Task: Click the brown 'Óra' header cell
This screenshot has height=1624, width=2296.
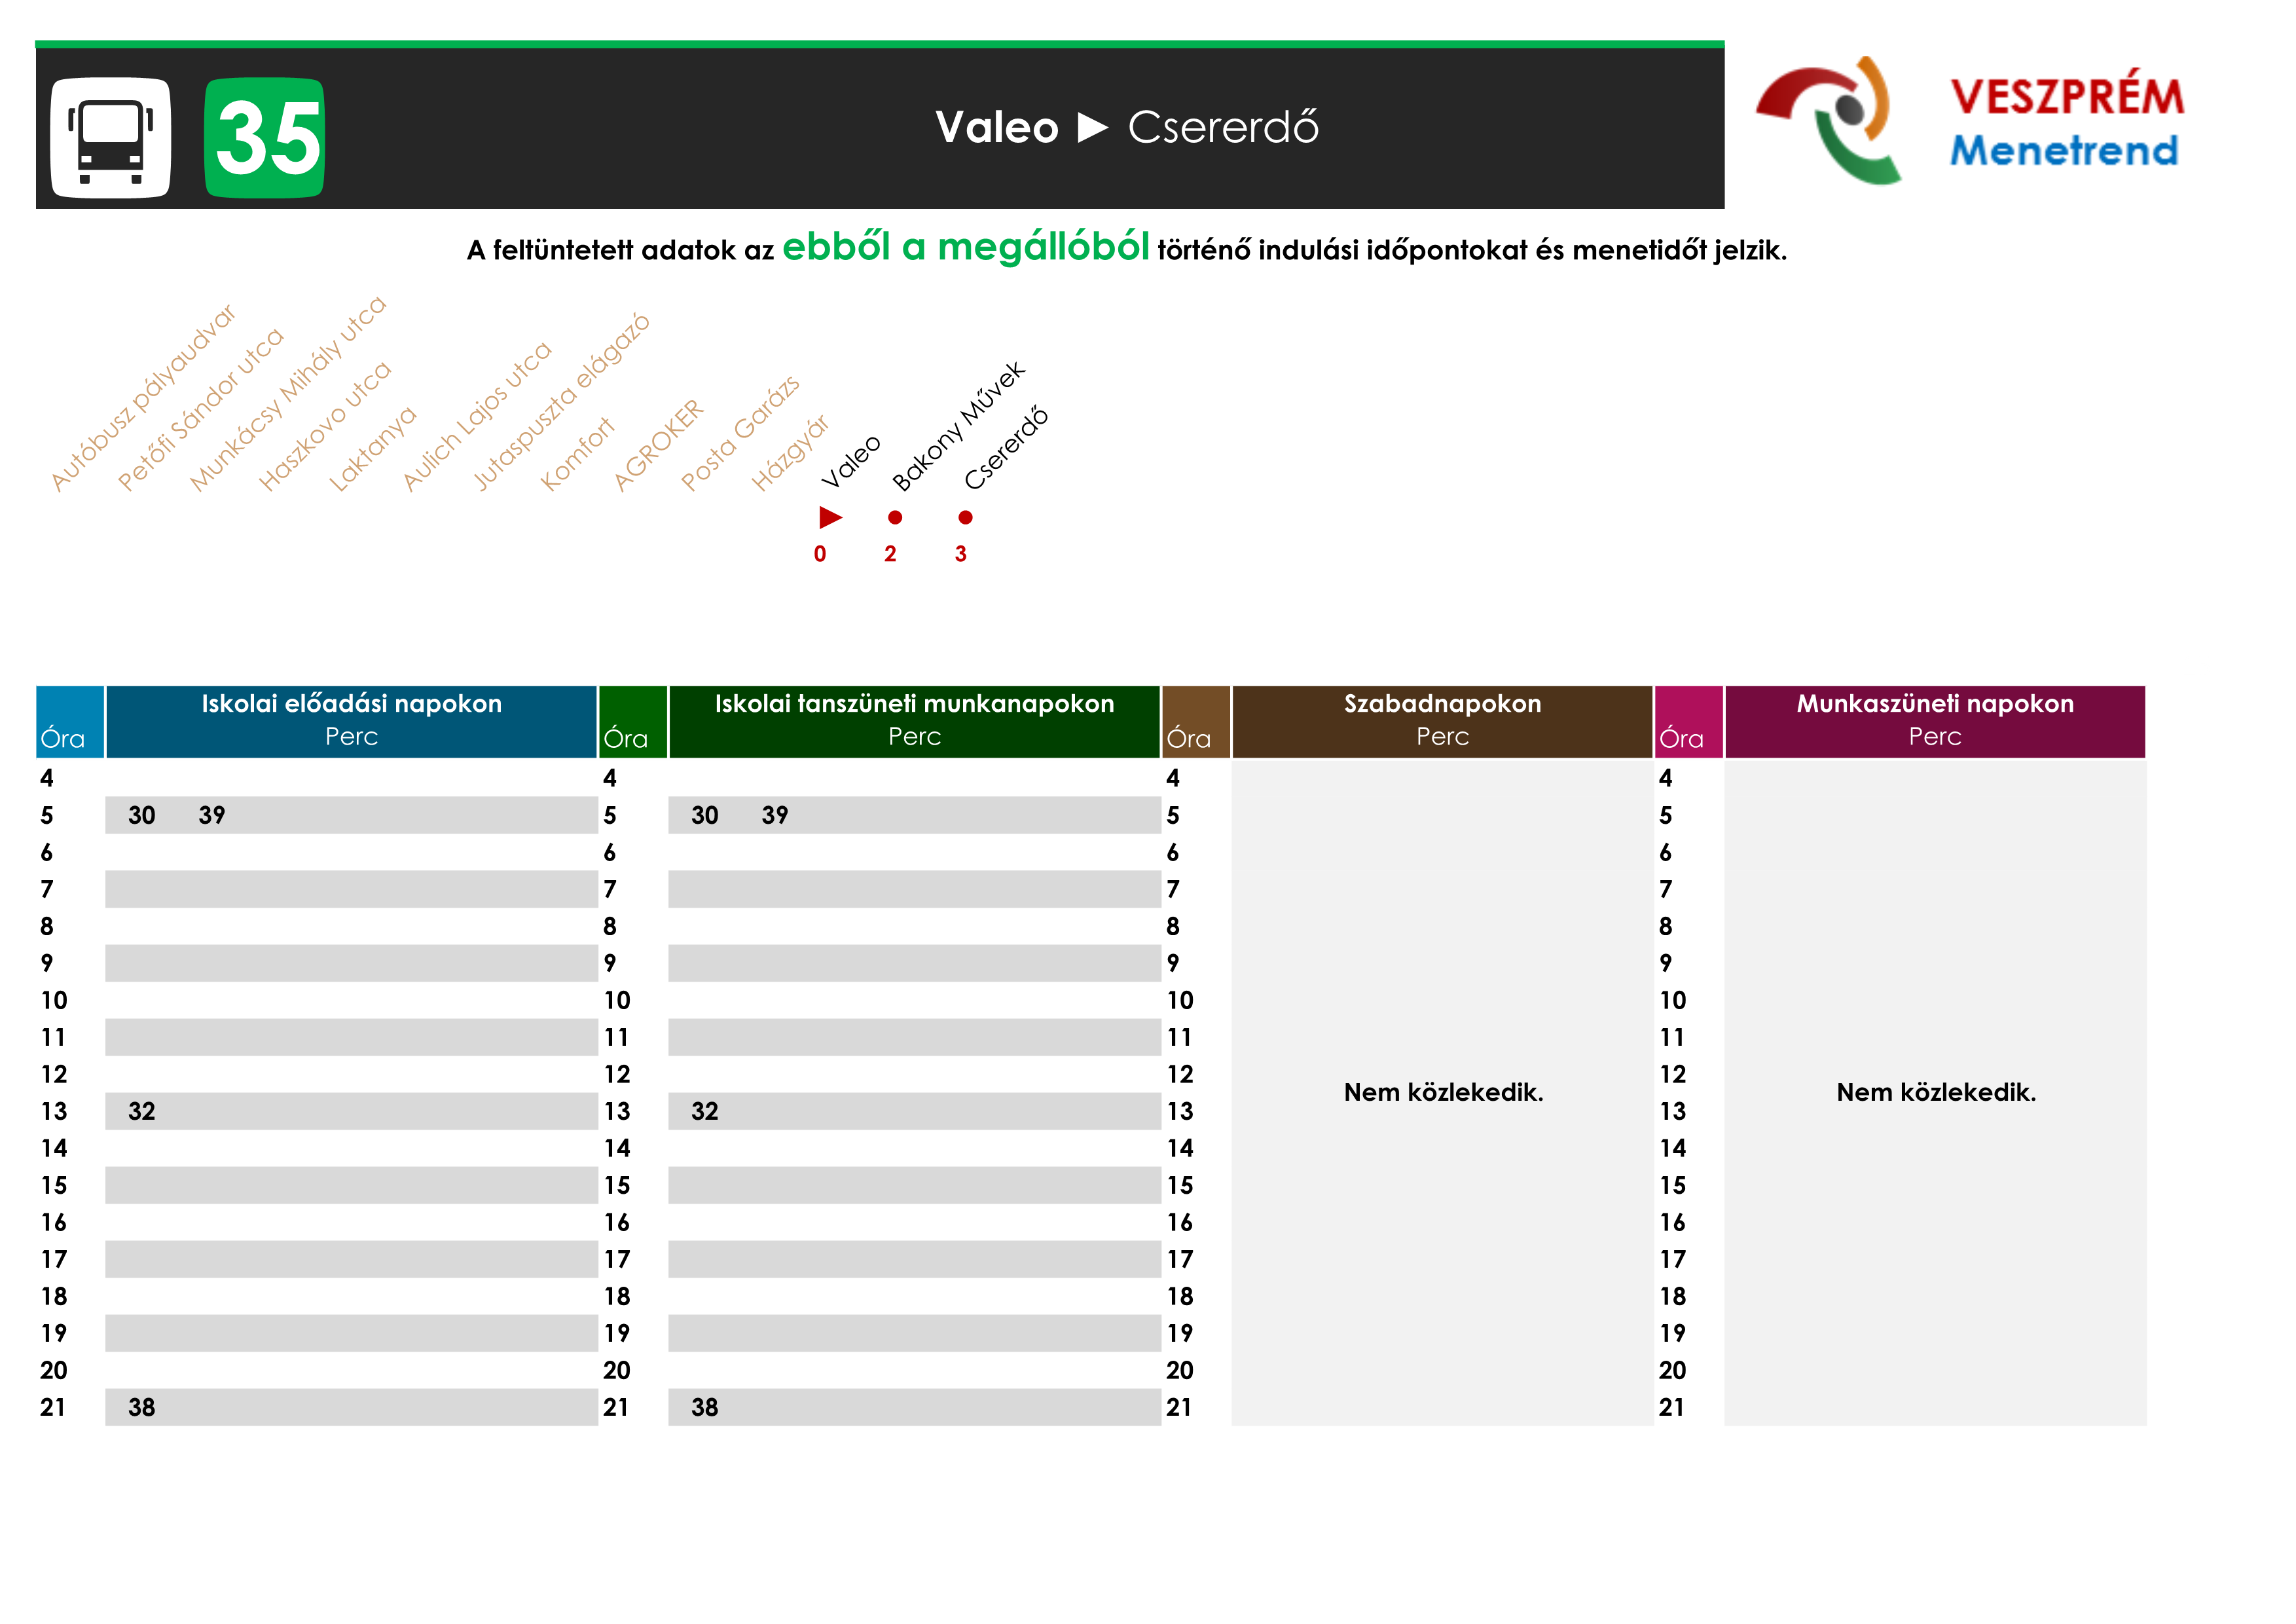Action: tap(1196, 721)
